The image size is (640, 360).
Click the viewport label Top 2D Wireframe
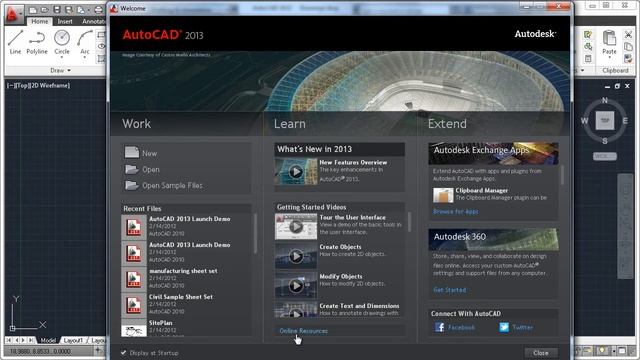[x=38, y=85]
